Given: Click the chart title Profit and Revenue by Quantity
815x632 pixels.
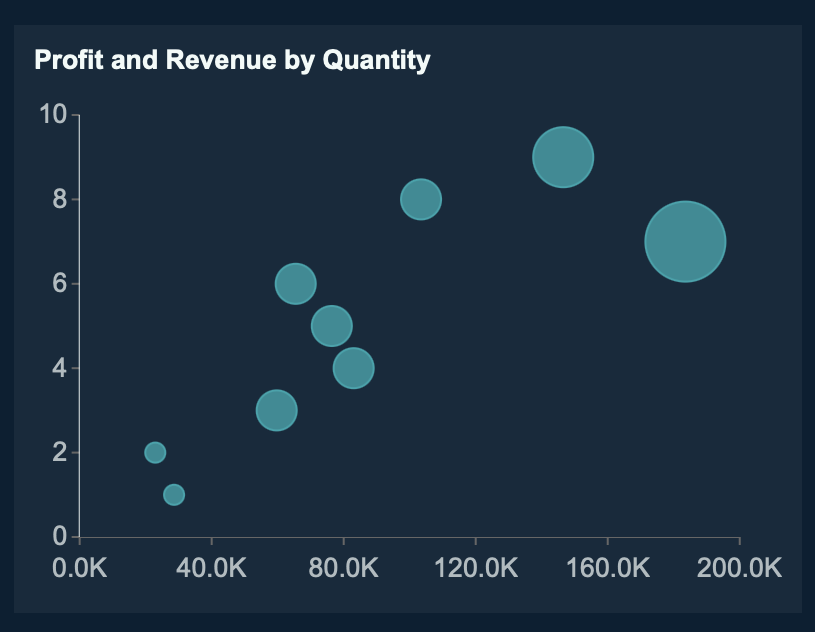Looking at the screenshot, I should click(232, 60).
